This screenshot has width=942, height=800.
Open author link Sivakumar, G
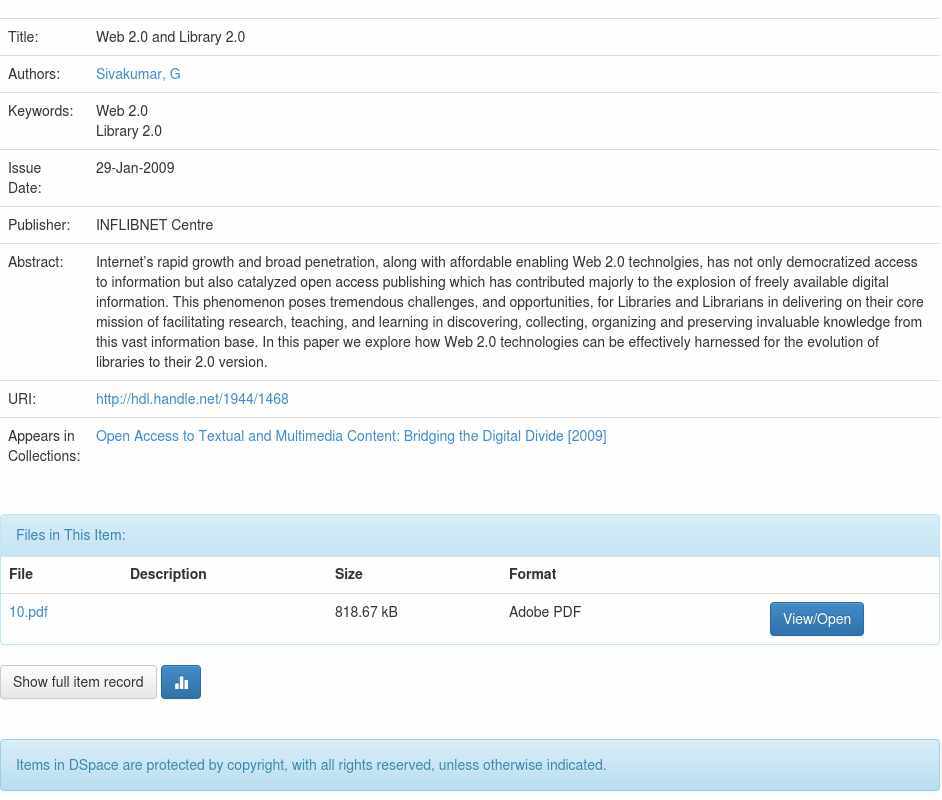(x=138, y=74)
